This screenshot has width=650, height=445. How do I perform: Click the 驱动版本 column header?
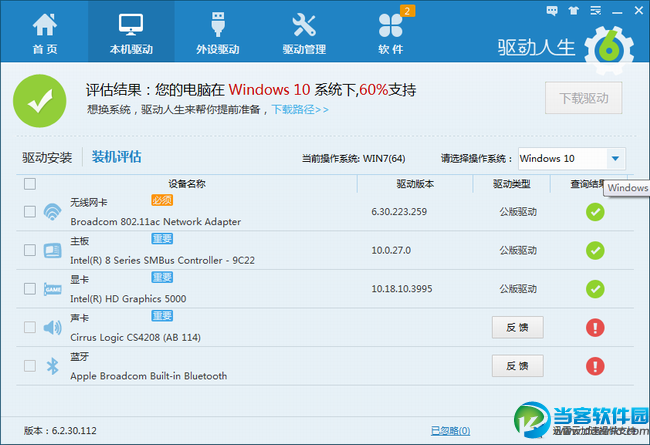415,184
